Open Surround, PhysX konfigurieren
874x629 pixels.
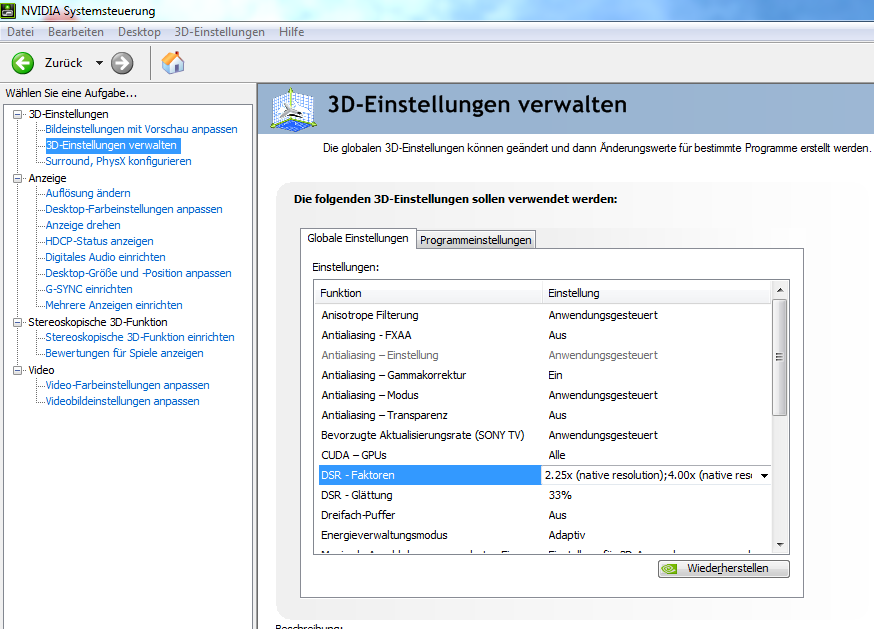pos(118,161)
